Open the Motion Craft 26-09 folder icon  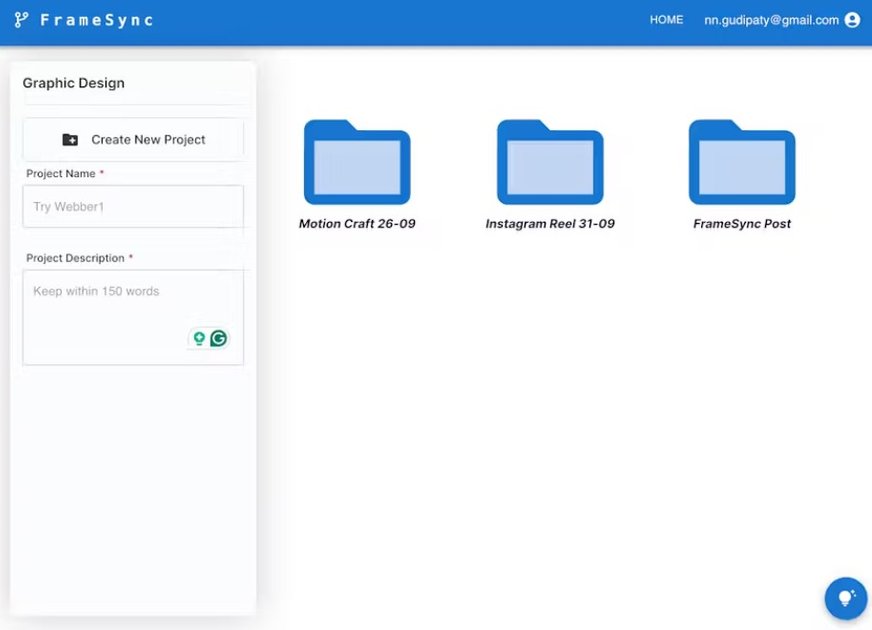point(356,162)
